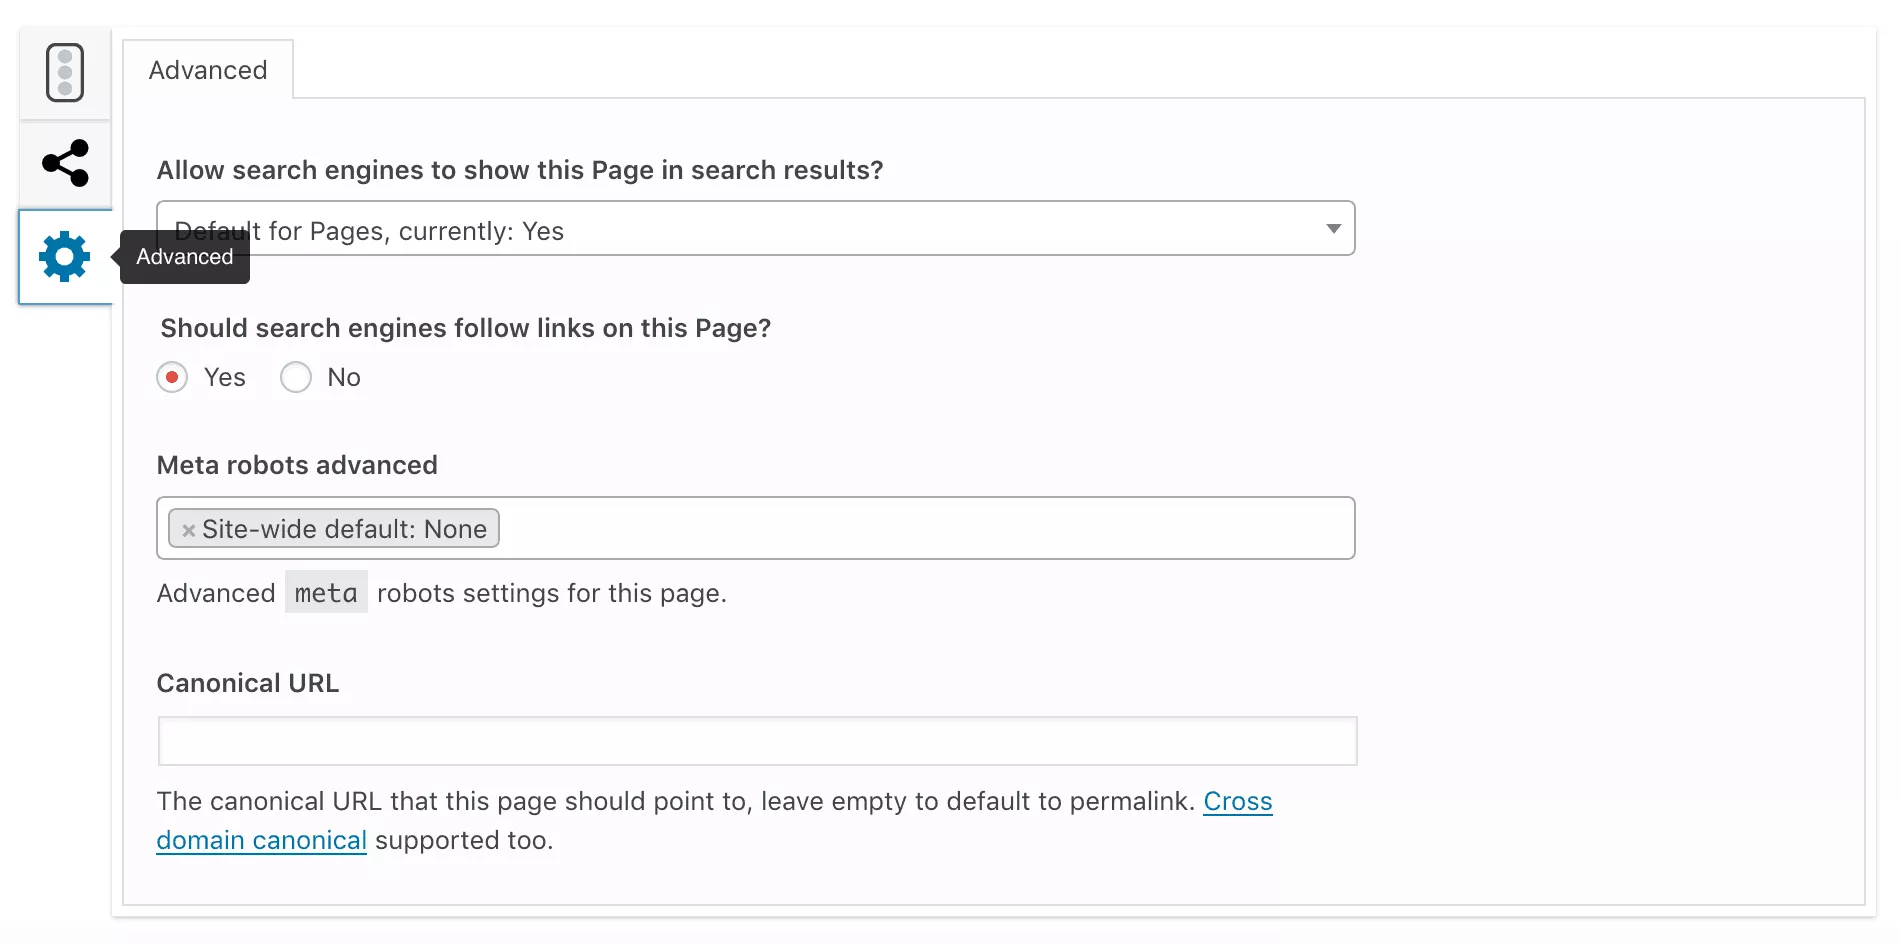This screenshot has height=944, width=1900.
Task: Select the Yes radio for following links
Action: pyautogui.click(x=172, y=377)
